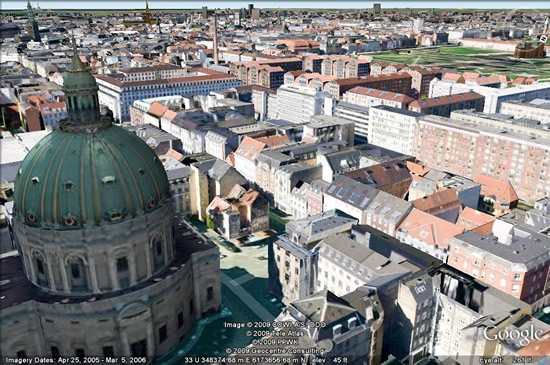Click the Imagery Dates status text
This screenshot has height=365, width=550.
coord(76,360)
